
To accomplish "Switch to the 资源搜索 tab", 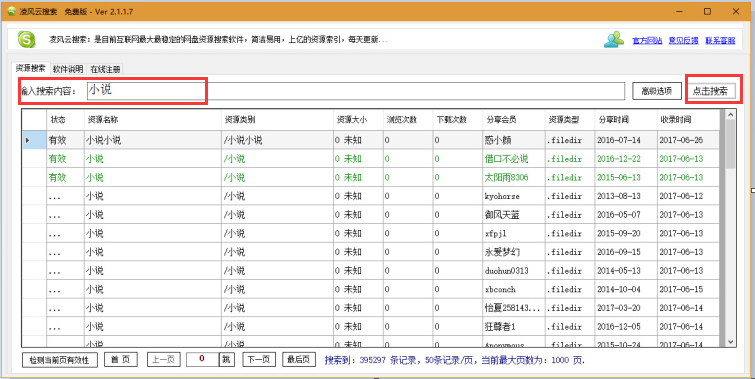I will click(30, 68).
